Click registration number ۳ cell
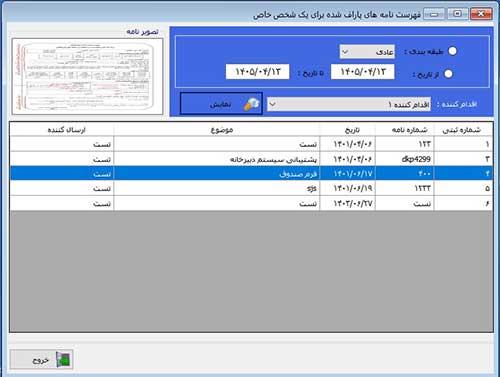The width and height of the screenshot is (500, 377). pos(463,159)
